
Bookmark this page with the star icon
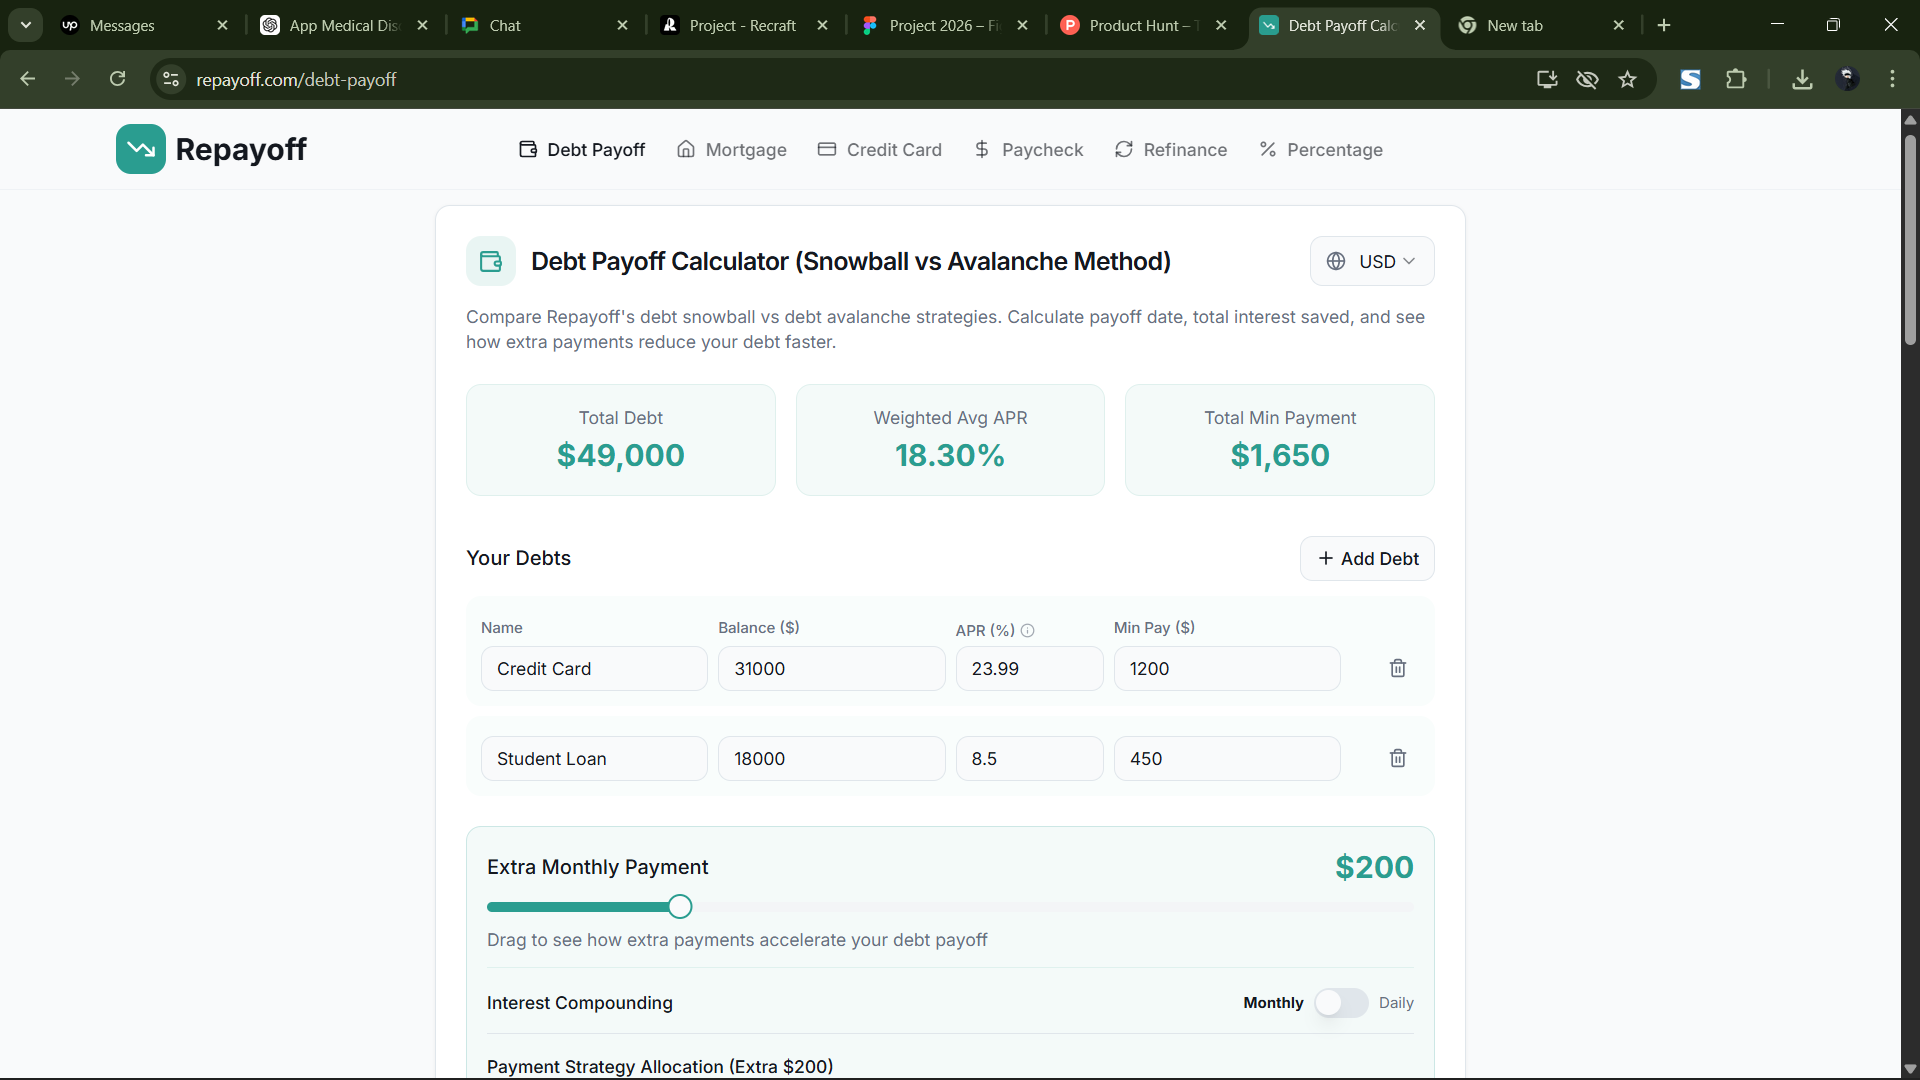pos(1627,79)
